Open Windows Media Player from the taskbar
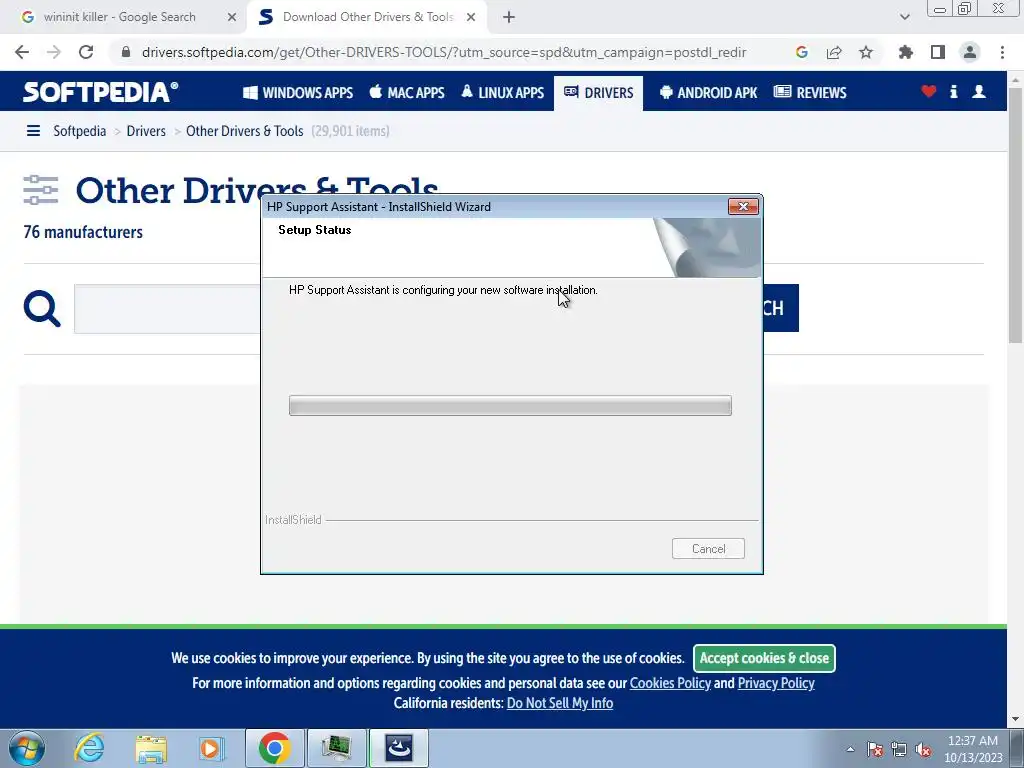This screenshot has width=1024, height=768. 211,748
